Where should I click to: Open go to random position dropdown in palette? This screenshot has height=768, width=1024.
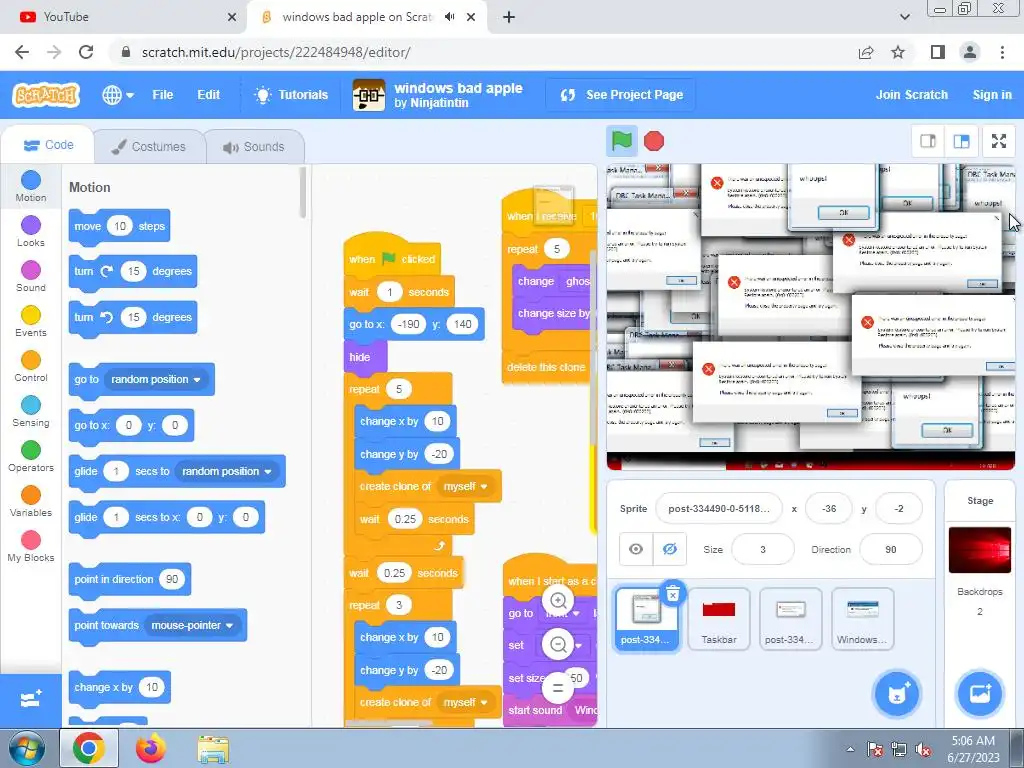pyautogui.click(x=156, y=379)
